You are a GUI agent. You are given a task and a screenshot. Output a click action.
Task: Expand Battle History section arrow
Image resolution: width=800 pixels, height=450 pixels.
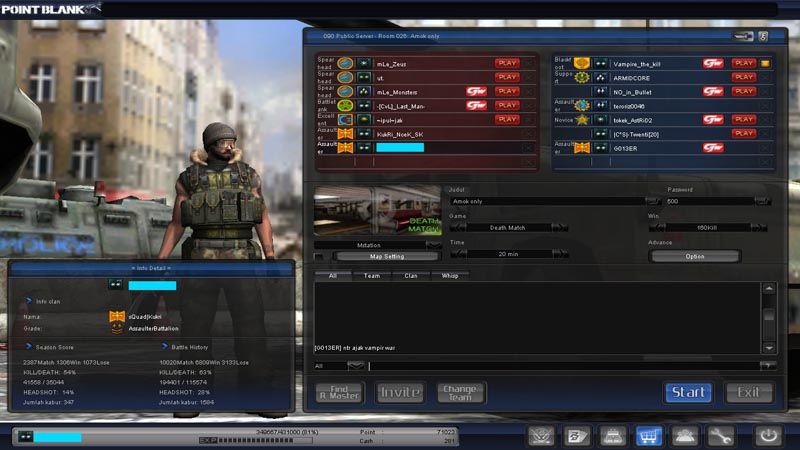164,346
